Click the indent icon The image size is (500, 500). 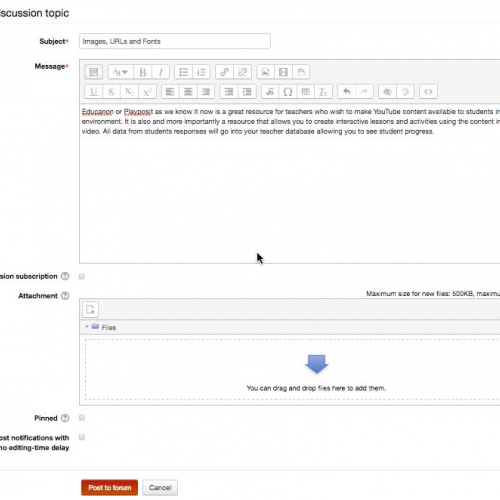click(x=247, y=91)
